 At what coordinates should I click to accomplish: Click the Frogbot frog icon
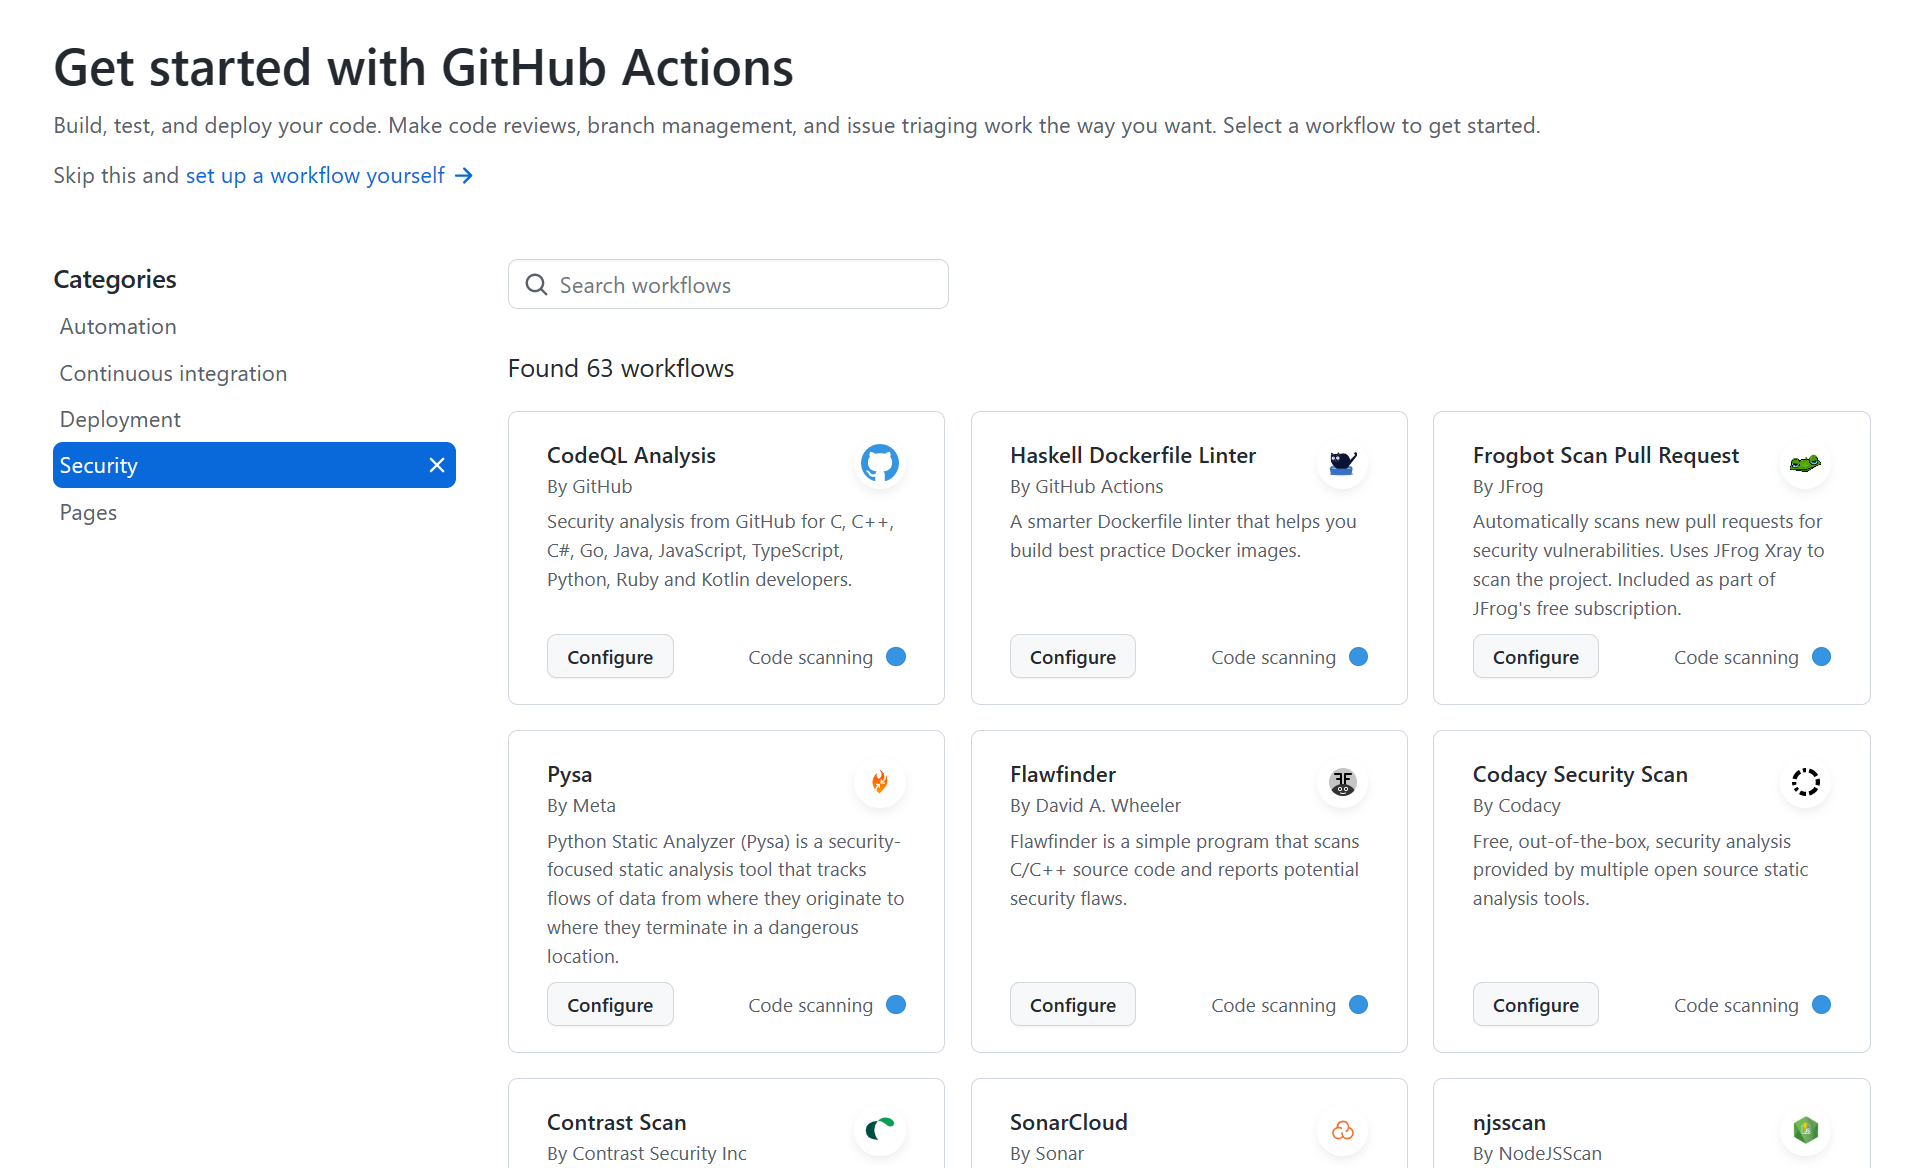1805,463
